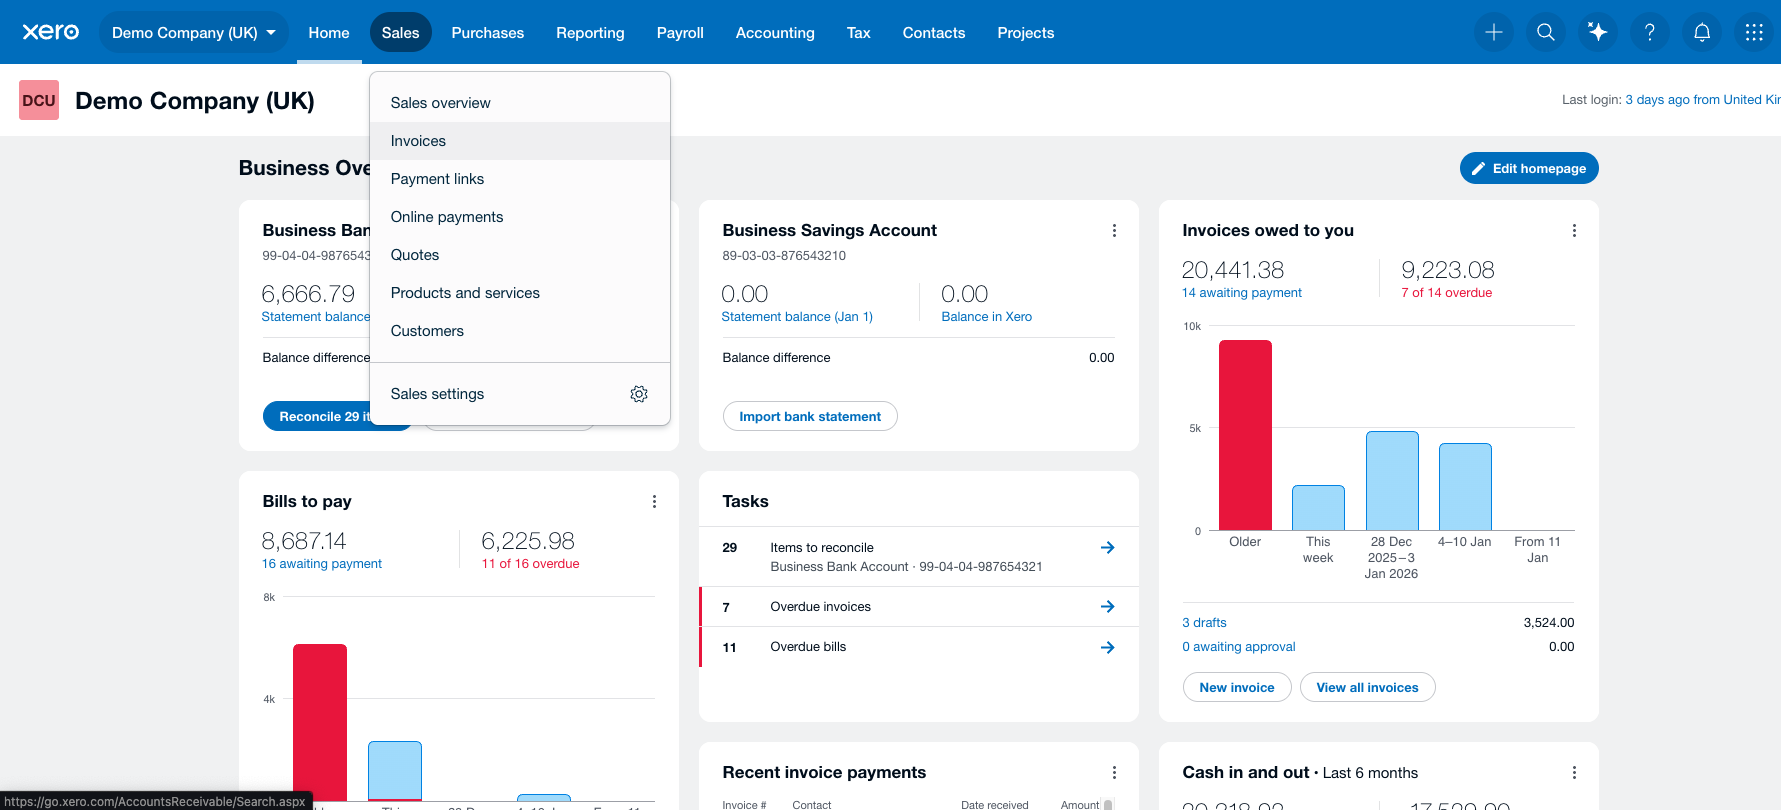Select Payment links in the Sales menu
The height and width of the screenshot is (810, 1781).
[520, 179]
